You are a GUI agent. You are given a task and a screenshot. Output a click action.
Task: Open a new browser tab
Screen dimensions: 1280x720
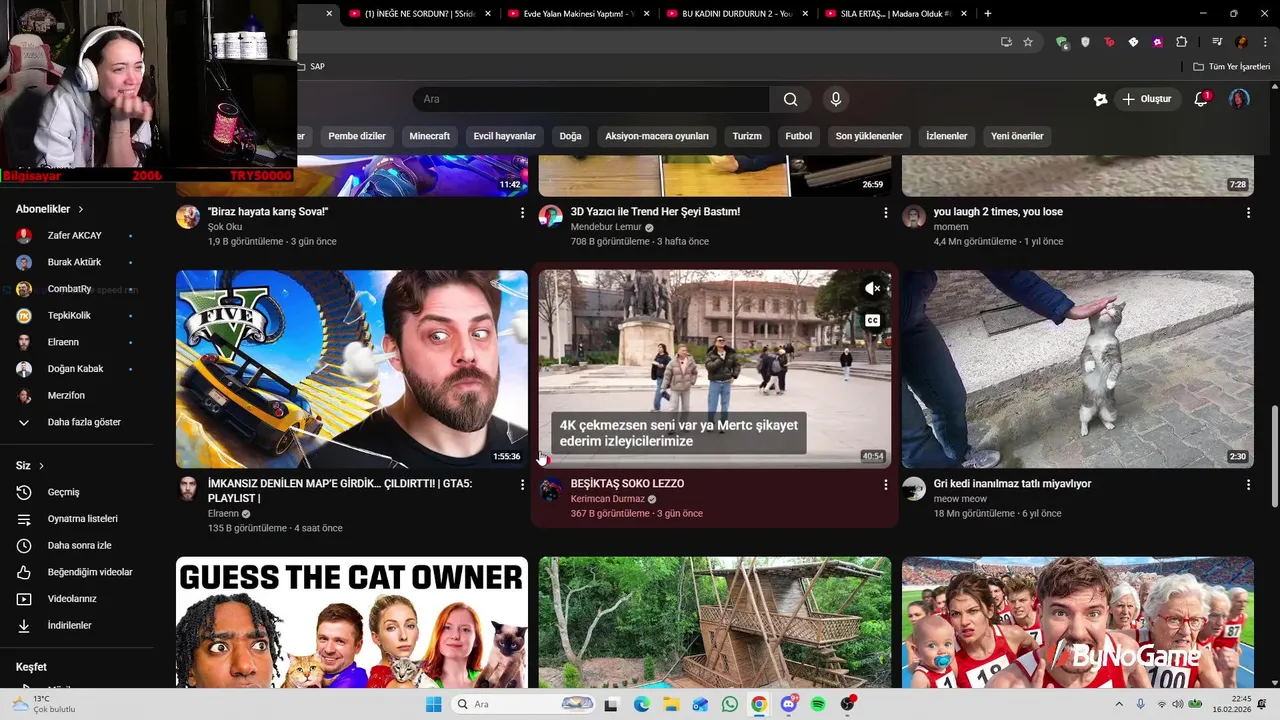(988, 13)
